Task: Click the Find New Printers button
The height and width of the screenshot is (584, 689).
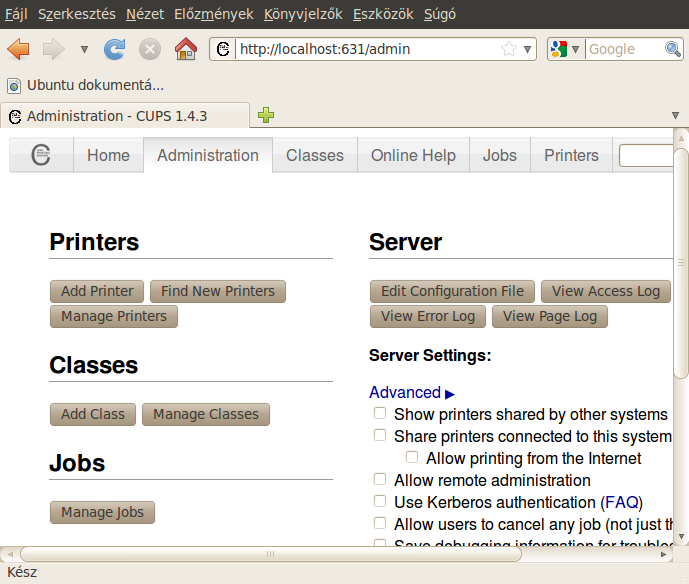Action: pyautogui.click(x=218, y=291)
